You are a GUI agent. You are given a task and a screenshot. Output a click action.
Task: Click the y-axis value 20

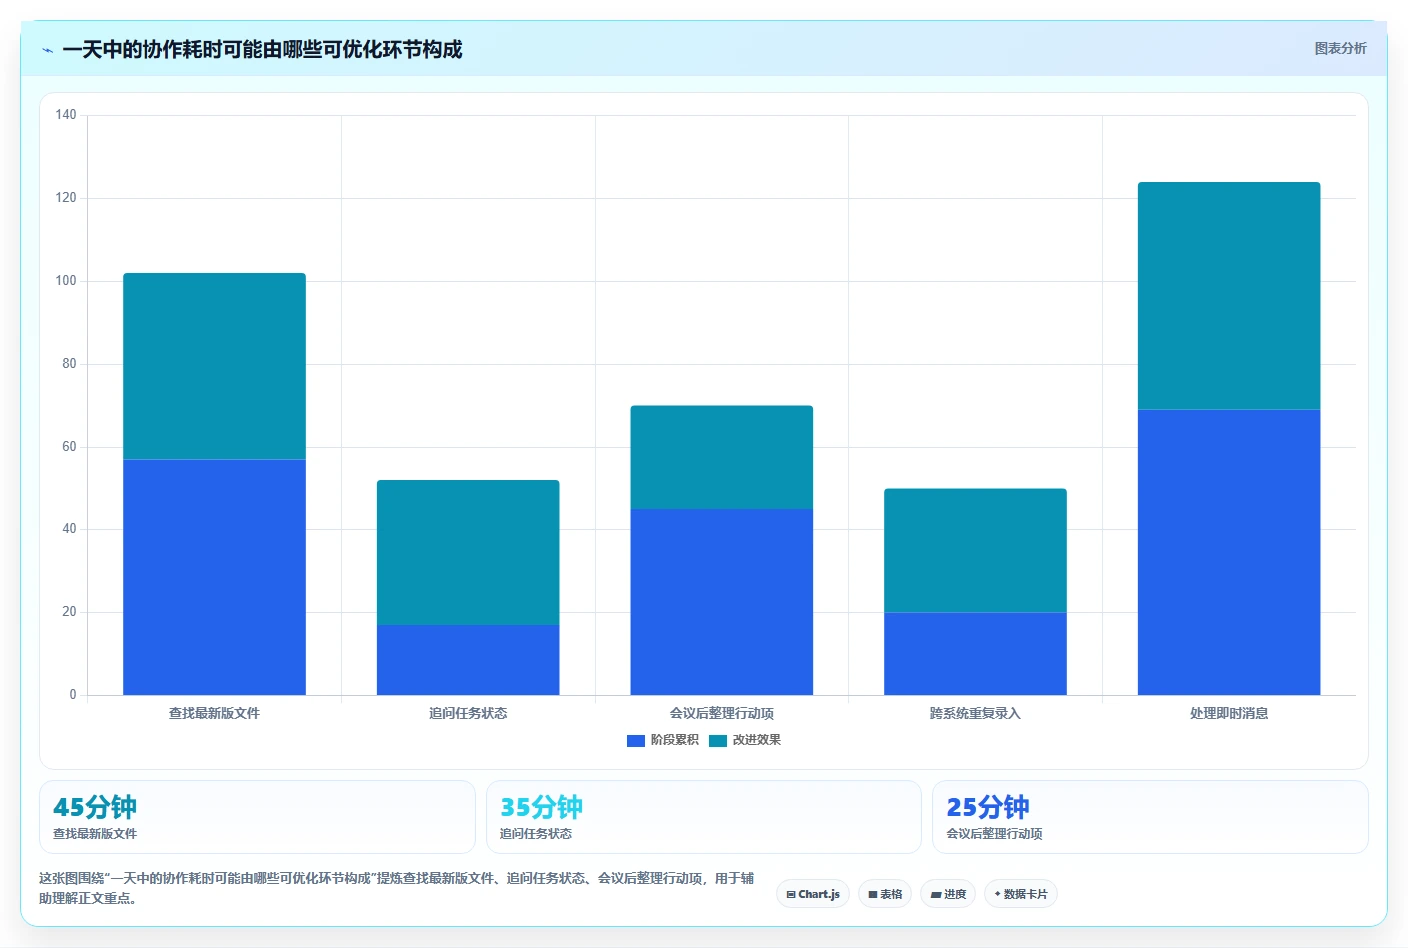tap(69, 612)
